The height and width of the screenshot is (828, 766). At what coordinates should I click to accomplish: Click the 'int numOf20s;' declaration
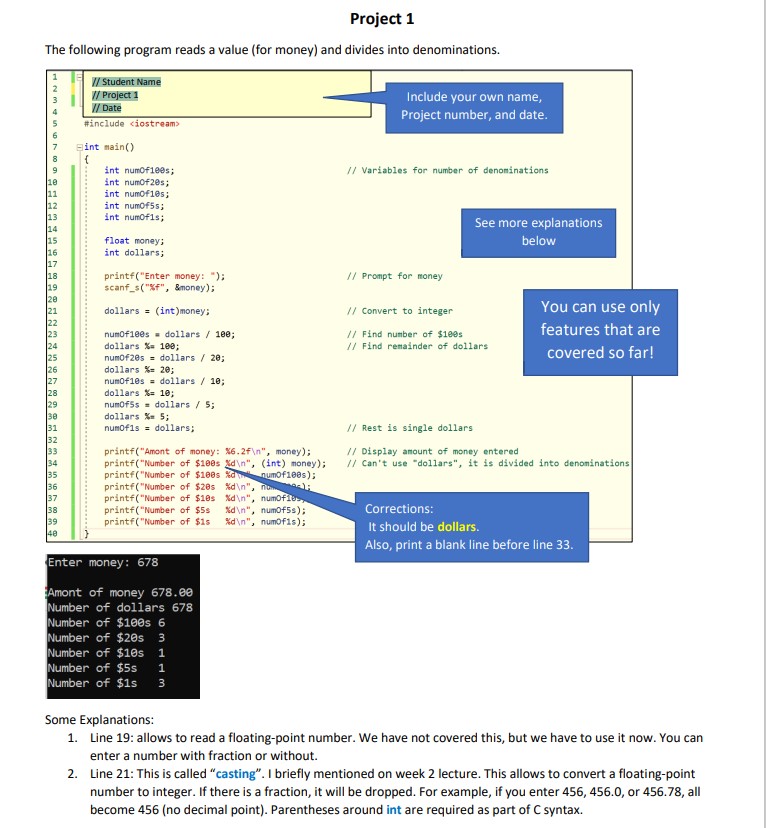[x=136, y=182]
